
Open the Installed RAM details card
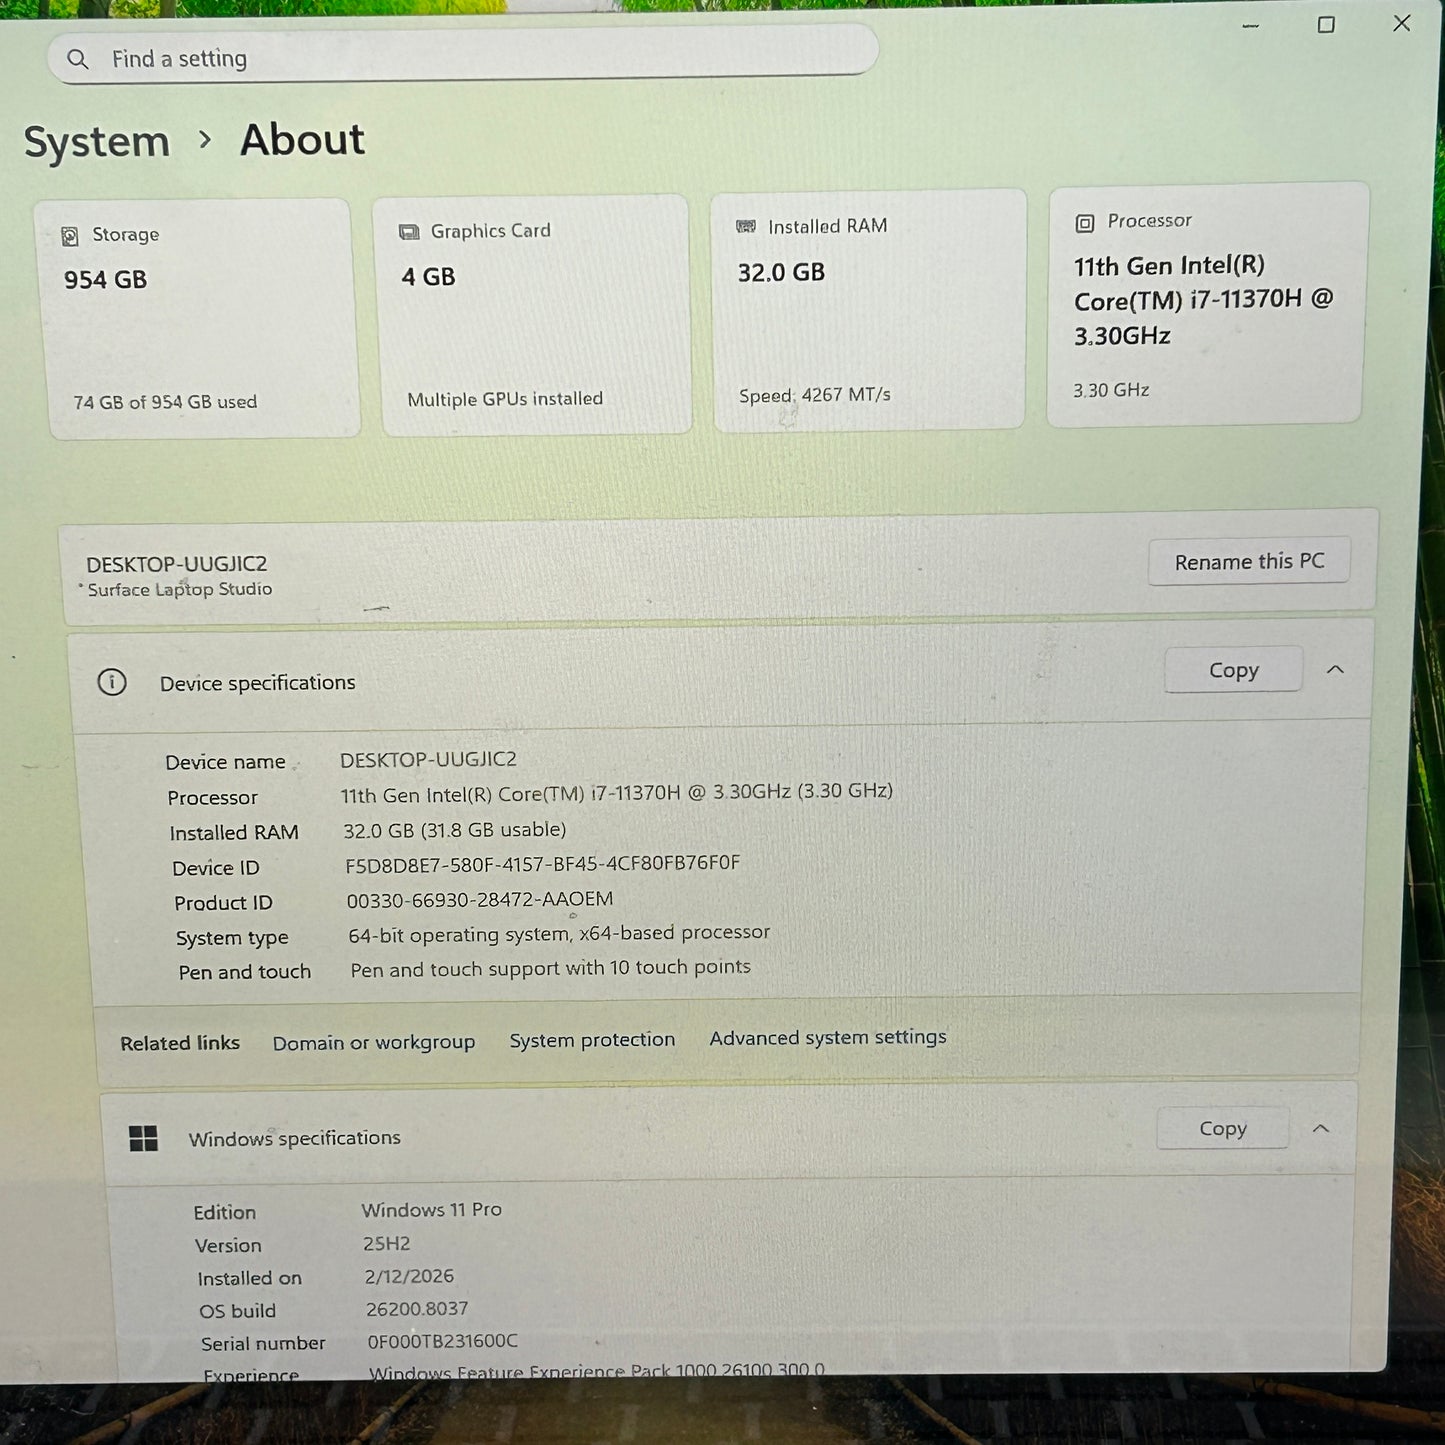[x=868, y=310]
